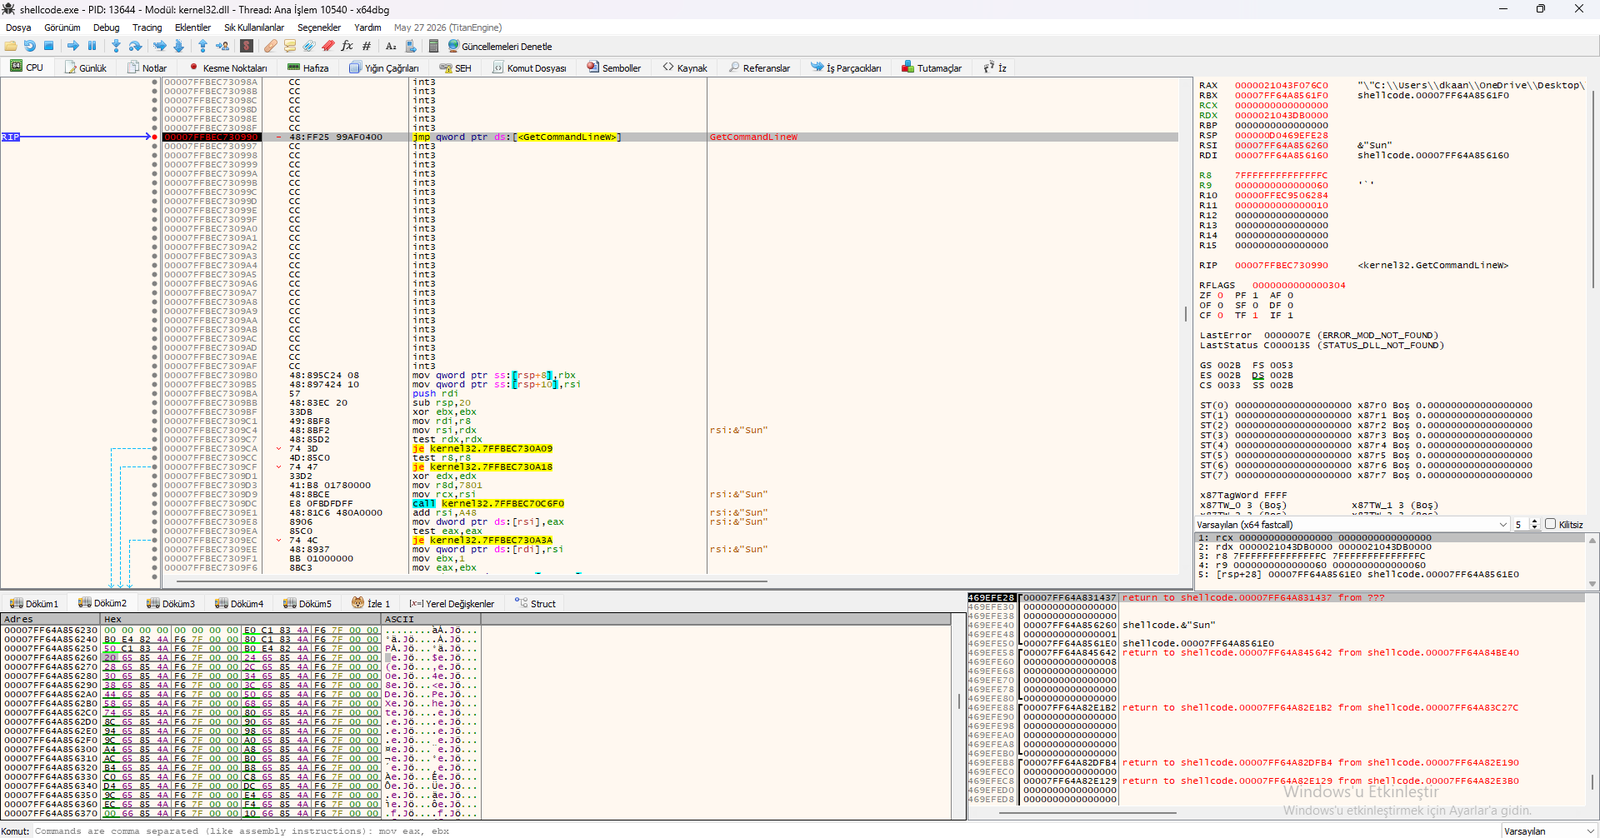
Task: Open the Yerel Değişkenler tab
Action: point(451,603)
